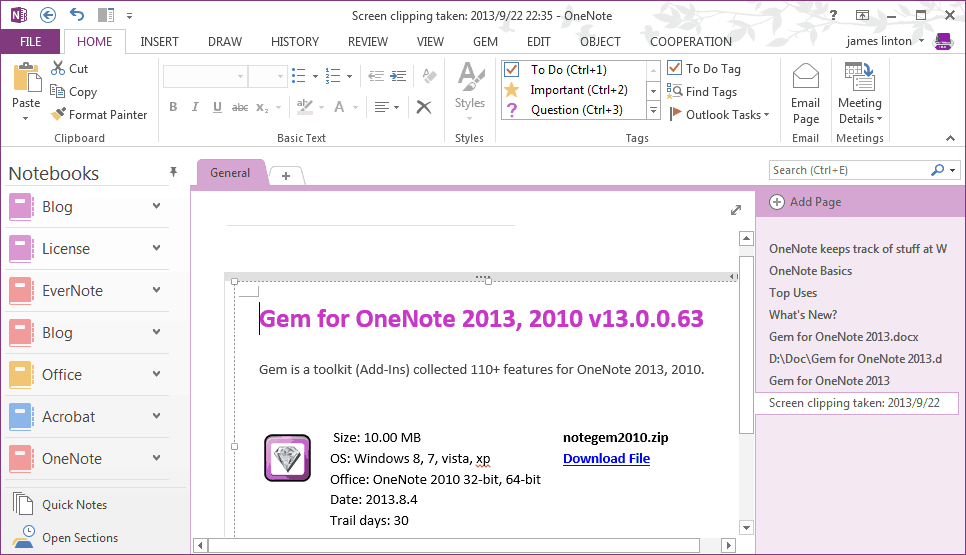Open the james linton account menu
The image size is (966, 555).
point(885,41)
